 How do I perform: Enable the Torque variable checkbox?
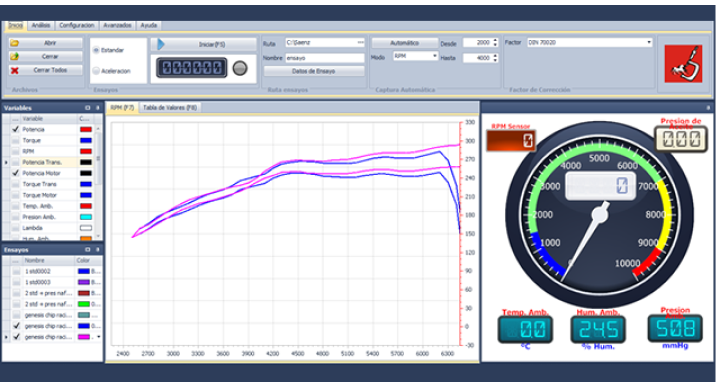coord(16,140)
